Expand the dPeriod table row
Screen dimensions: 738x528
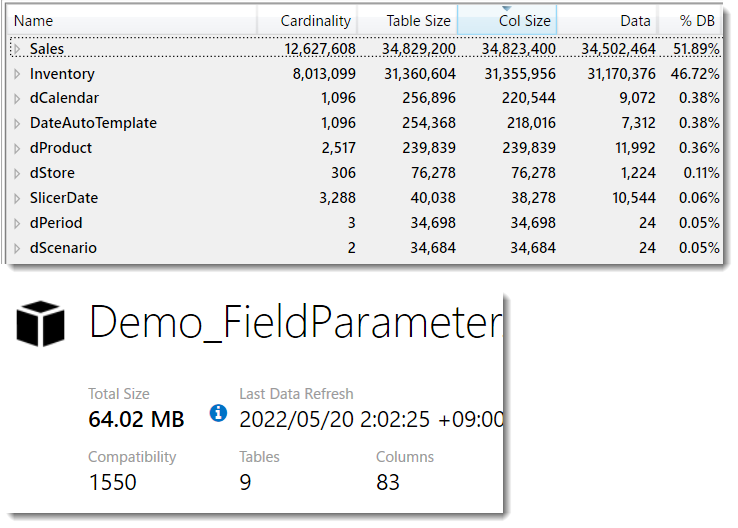(x=17, y=223)
